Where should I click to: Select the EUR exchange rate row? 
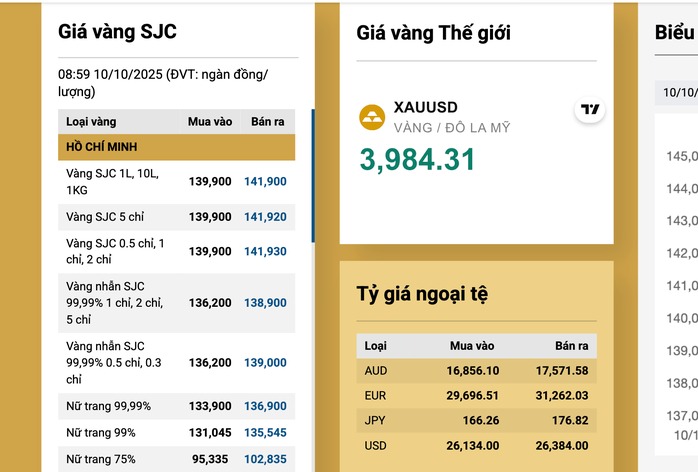[x=476, y=396]
